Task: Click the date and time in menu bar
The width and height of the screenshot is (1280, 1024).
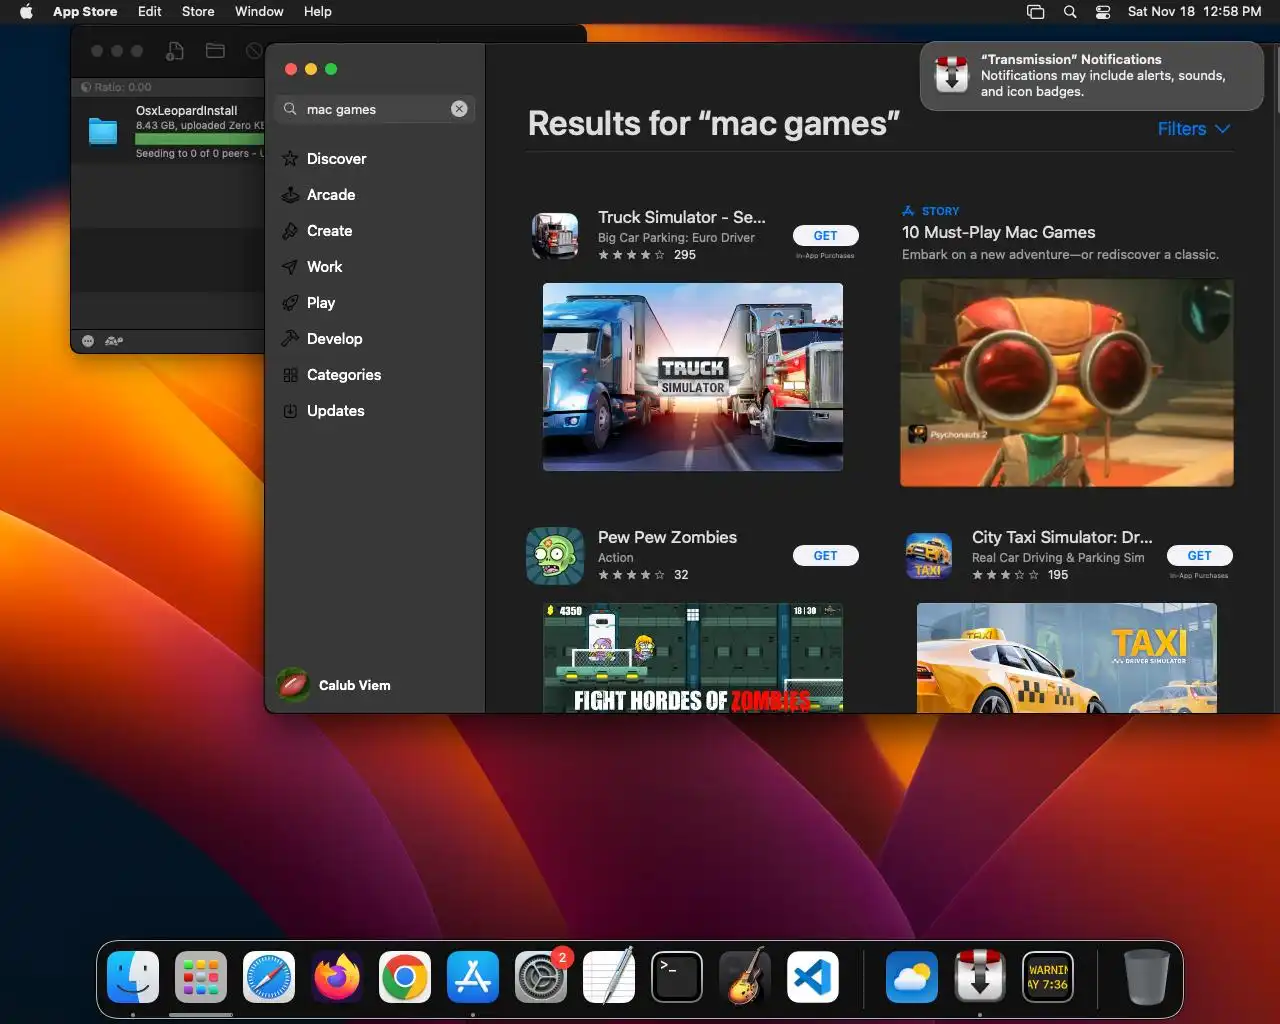Action: point(1195,12)
